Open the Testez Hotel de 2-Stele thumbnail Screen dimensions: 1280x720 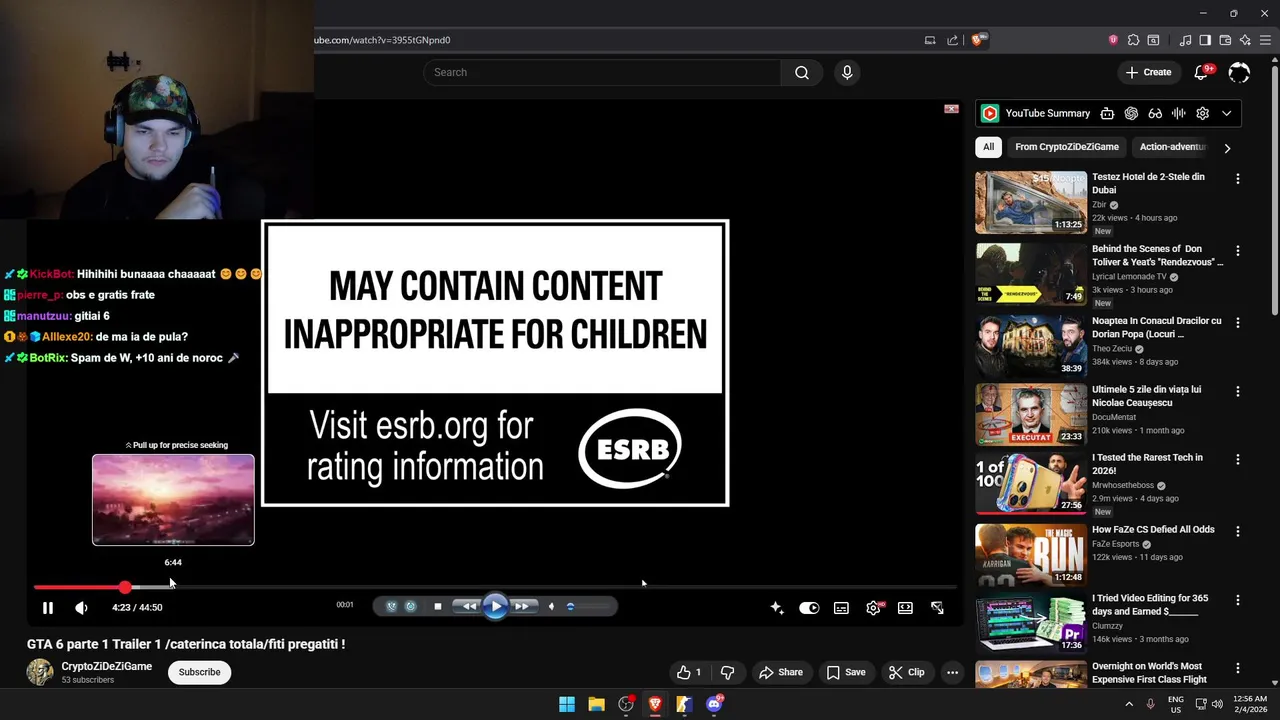[1030, 202]
